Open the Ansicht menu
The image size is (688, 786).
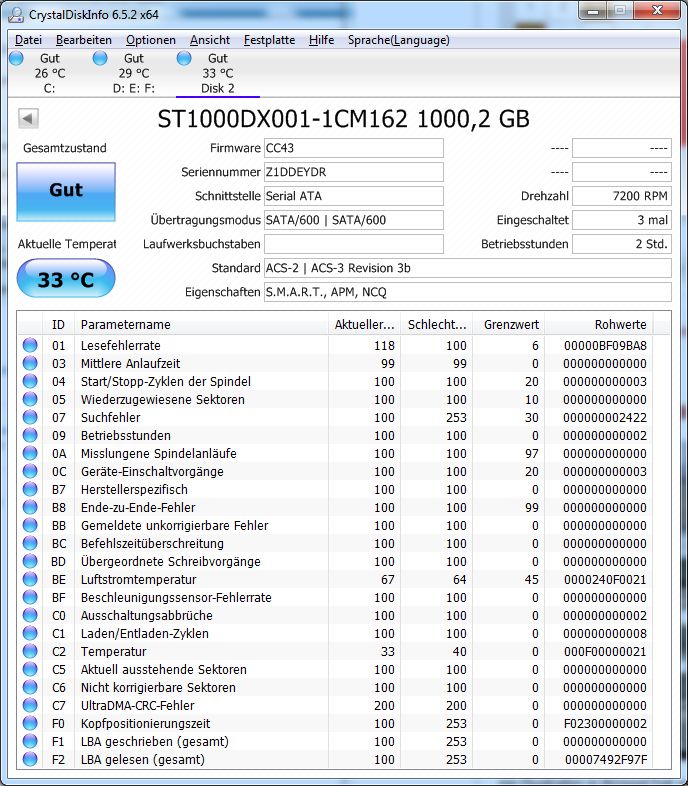coord(210,40)
